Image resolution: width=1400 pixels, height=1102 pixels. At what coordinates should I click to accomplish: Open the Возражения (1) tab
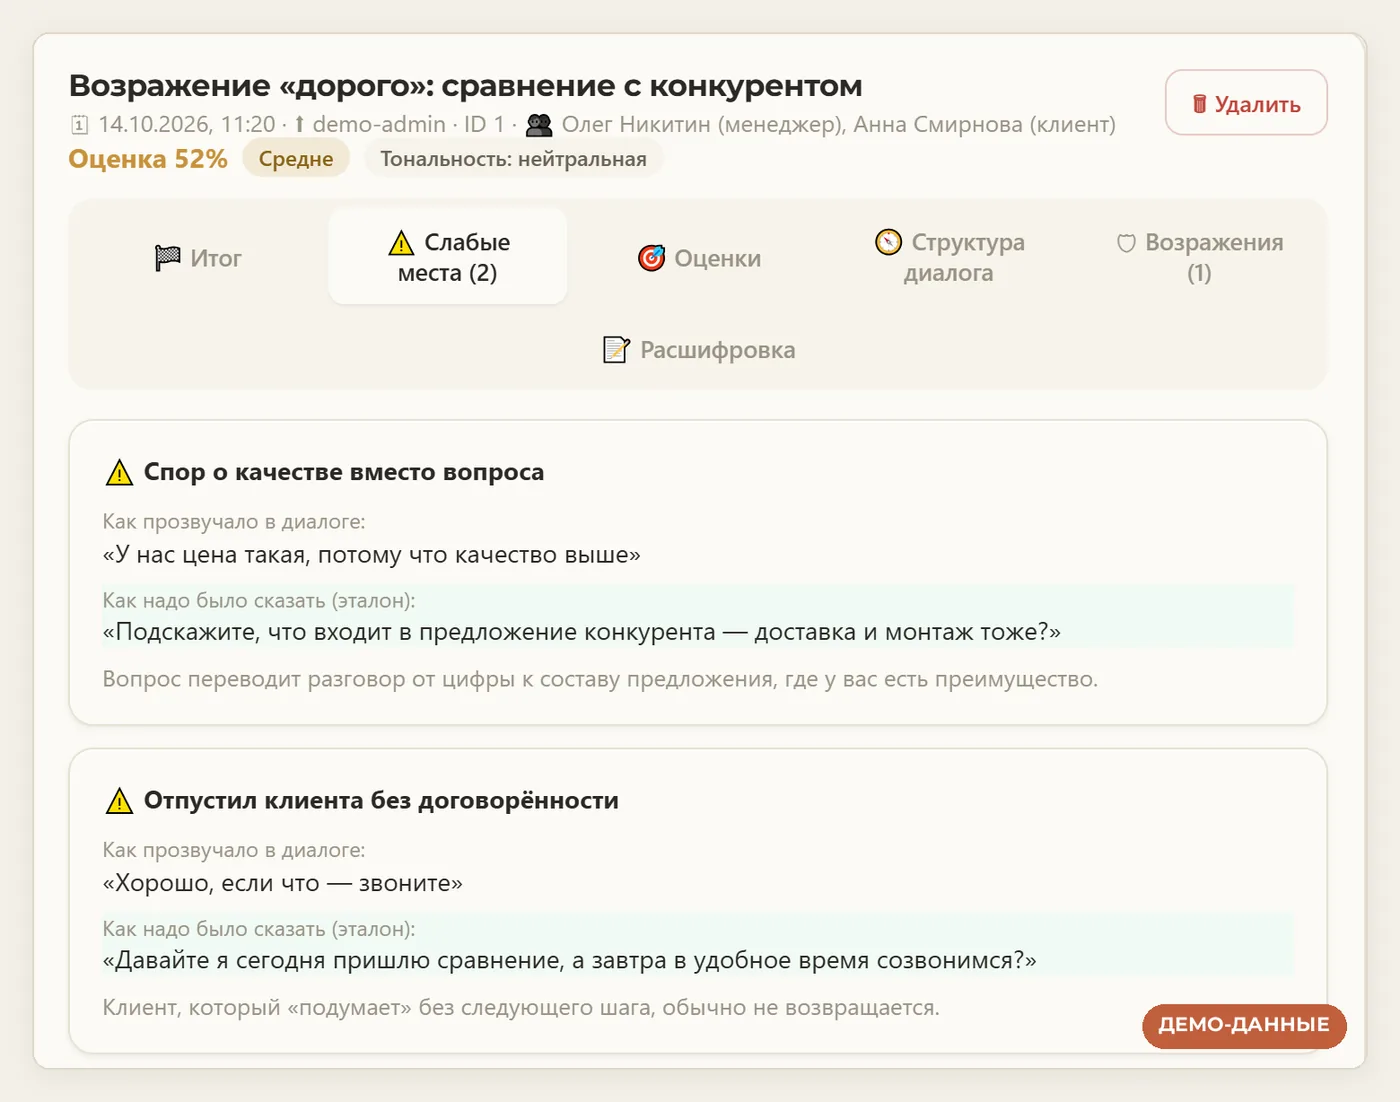[1199, 257]
